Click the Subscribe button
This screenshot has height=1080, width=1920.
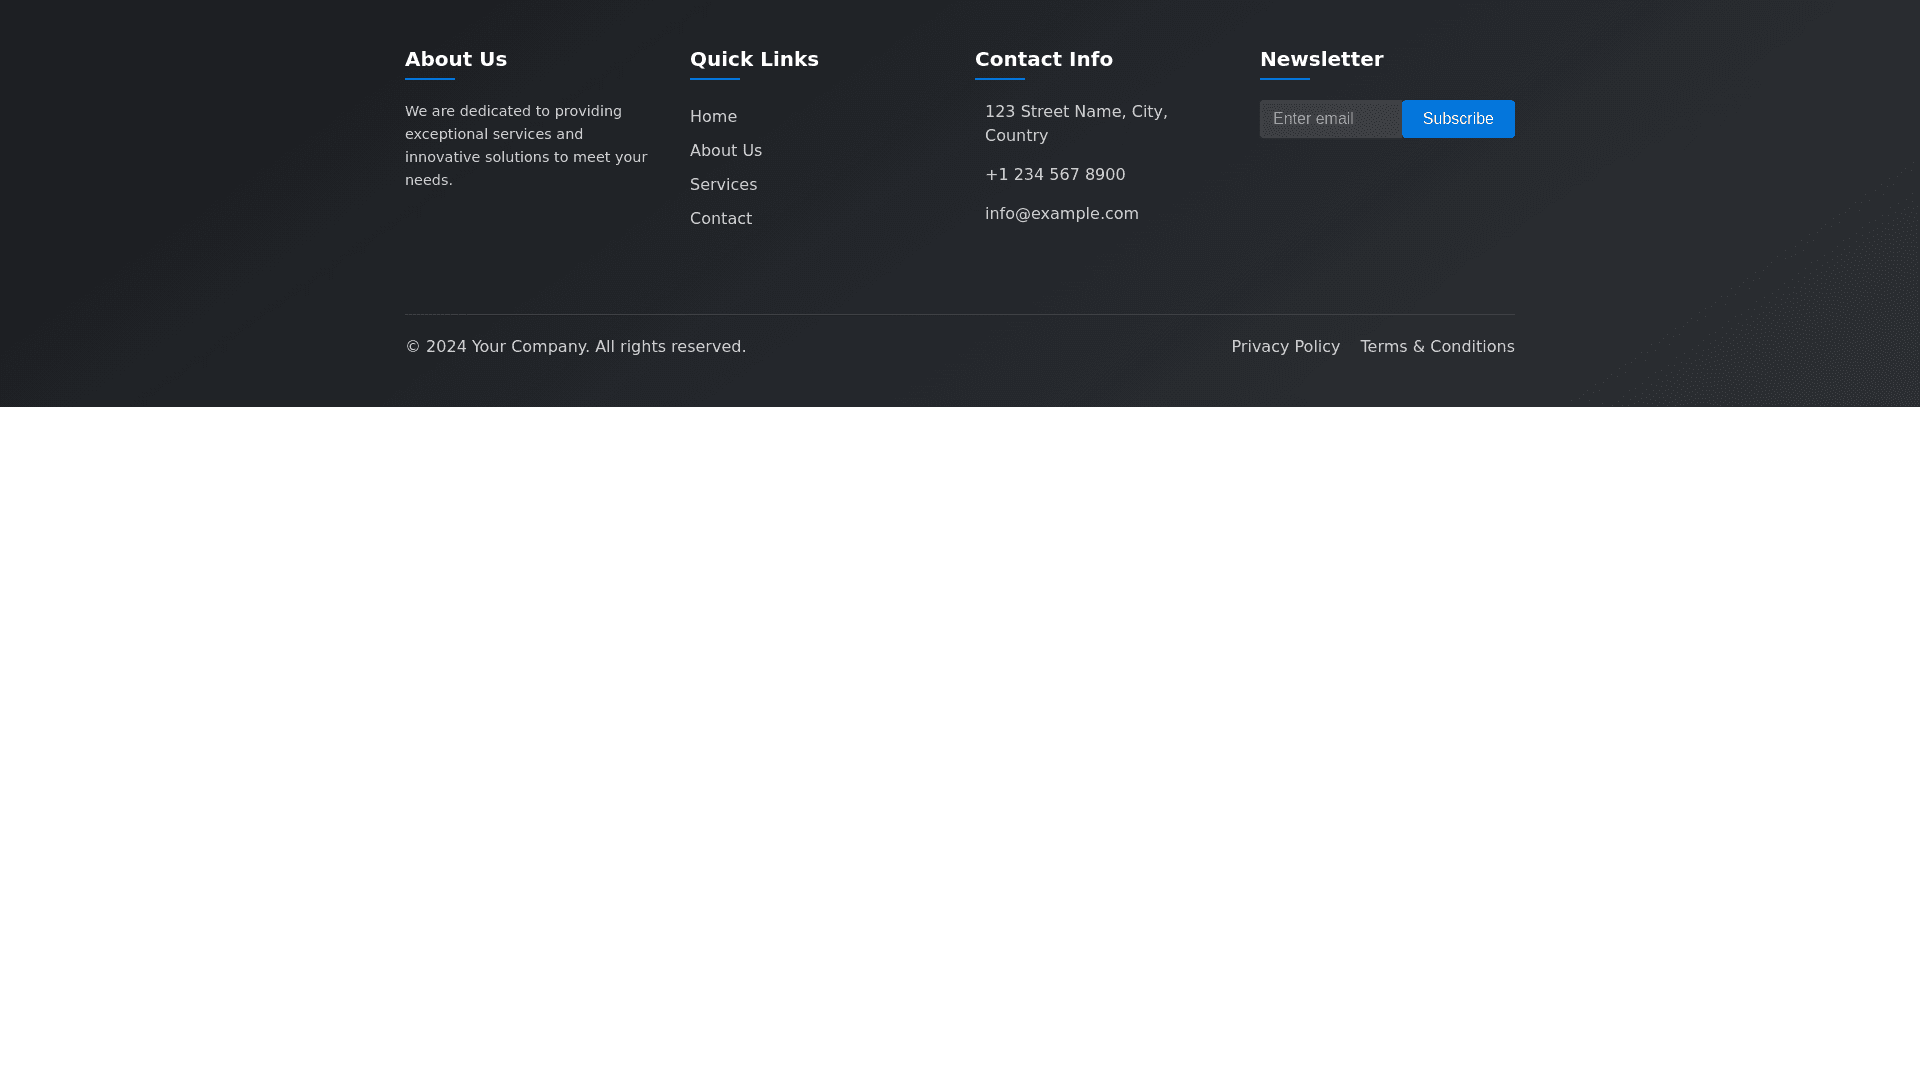pos(1457,119)
